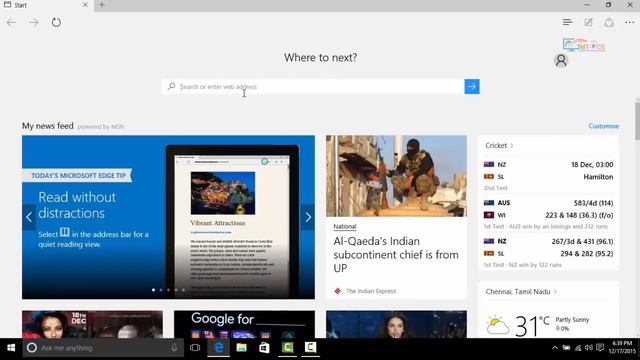Viewport: 640px width, 360px height.
Task: Open the Store icon on the taskbar
Action: 264,348
